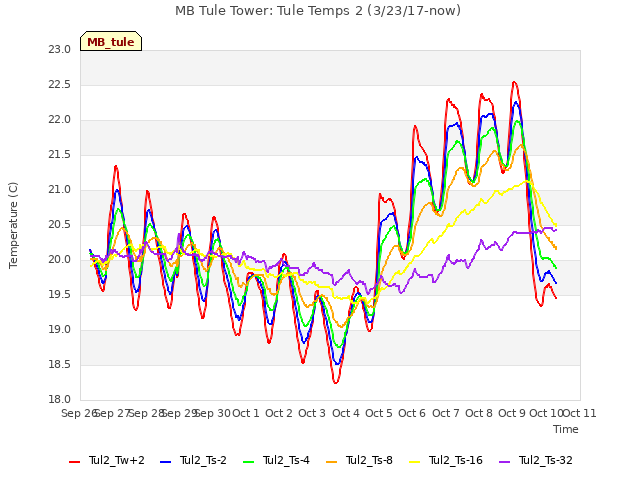Screen dimensions: 640x480
Task: Click the Oct 1 x-axis label
Action: [x=246, y=413]
